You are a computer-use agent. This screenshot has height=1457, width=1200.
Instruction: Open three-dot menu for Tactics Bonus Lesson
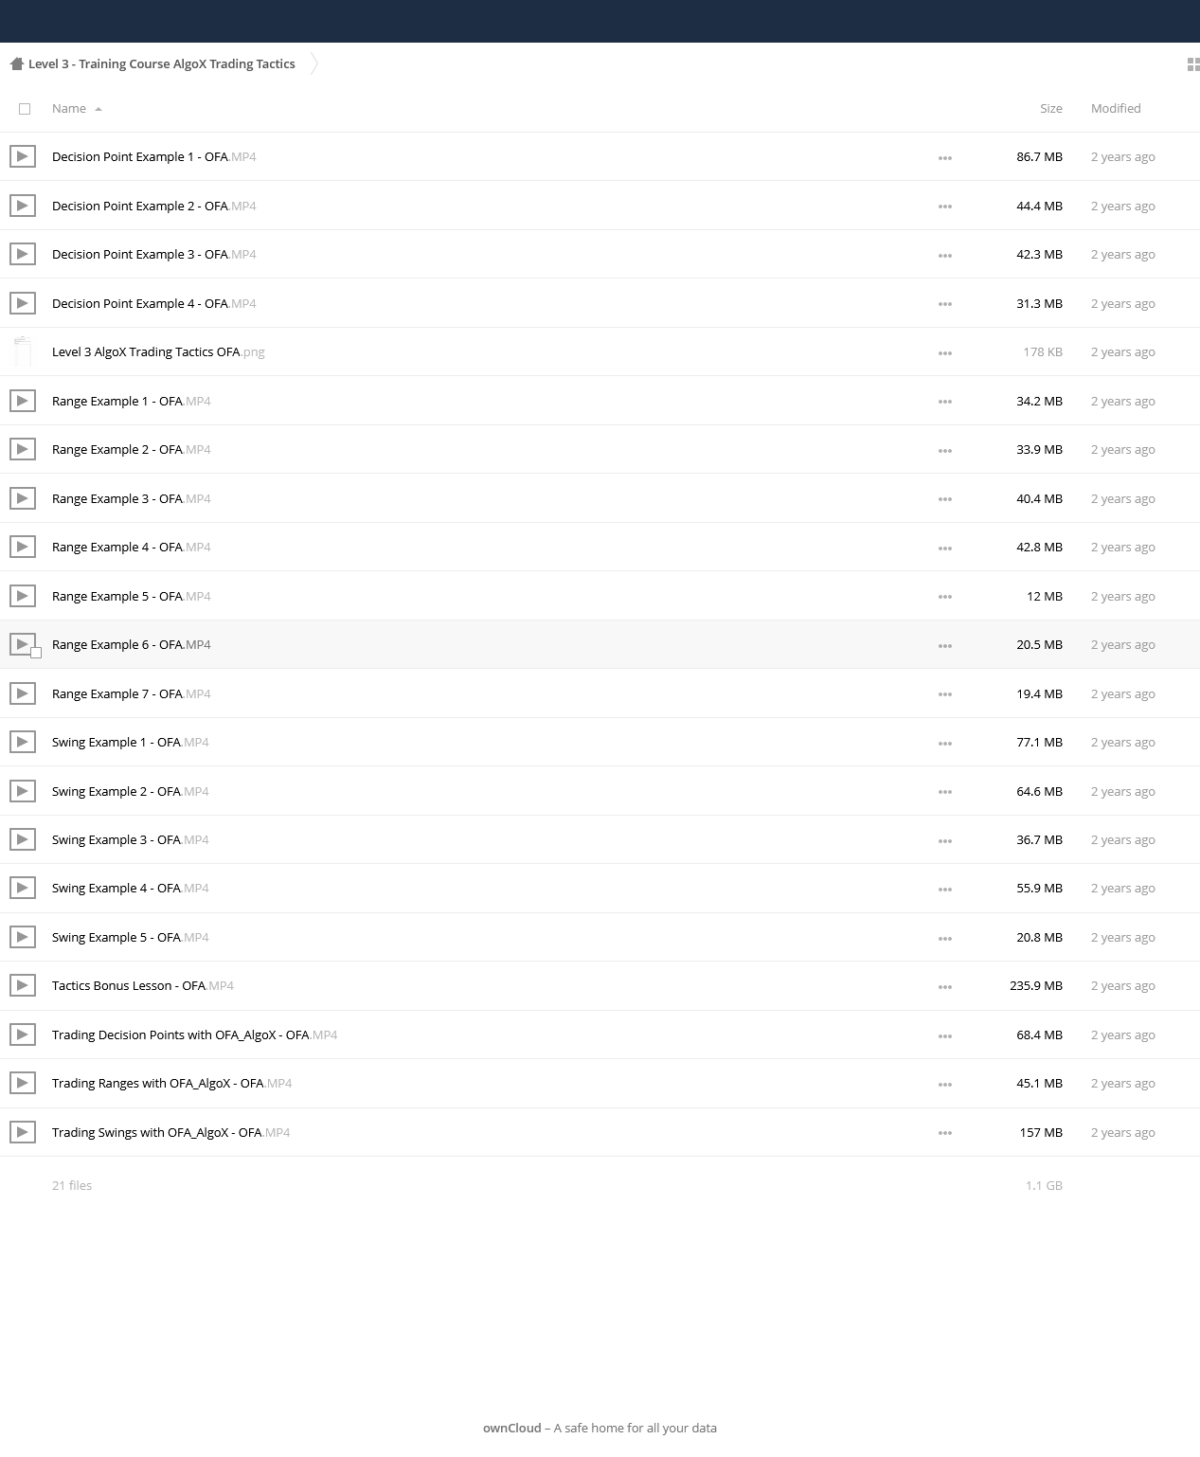click(x=945, y=986)
